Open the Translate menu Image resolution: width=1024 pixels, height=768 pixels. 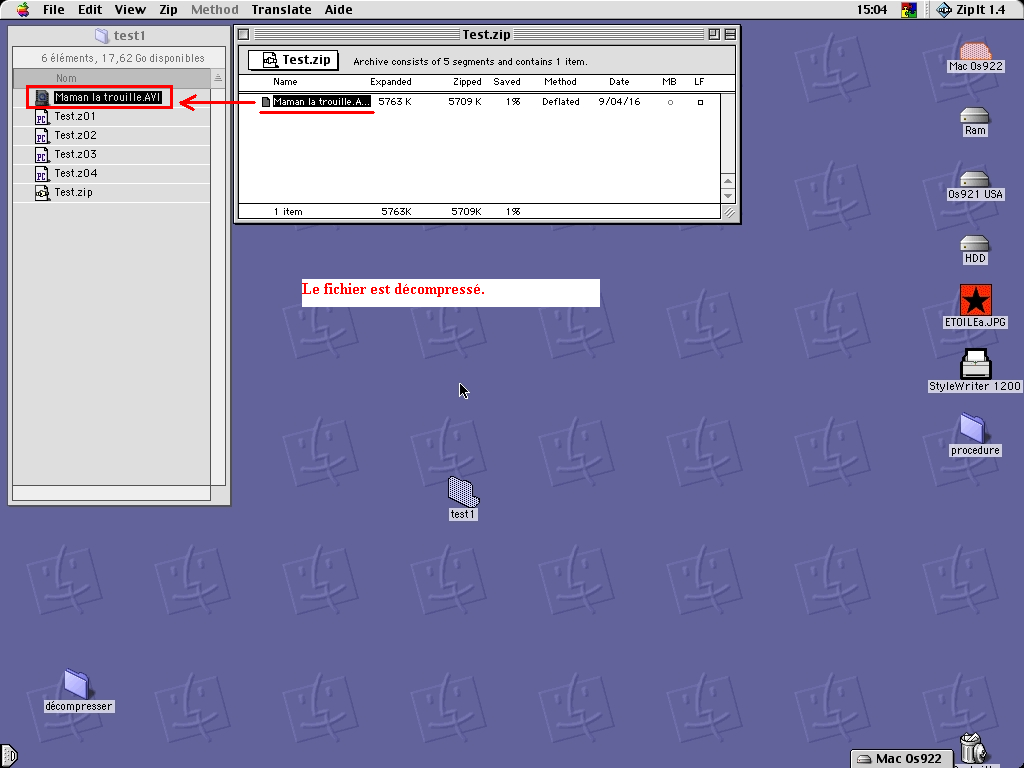pos(281,10)
